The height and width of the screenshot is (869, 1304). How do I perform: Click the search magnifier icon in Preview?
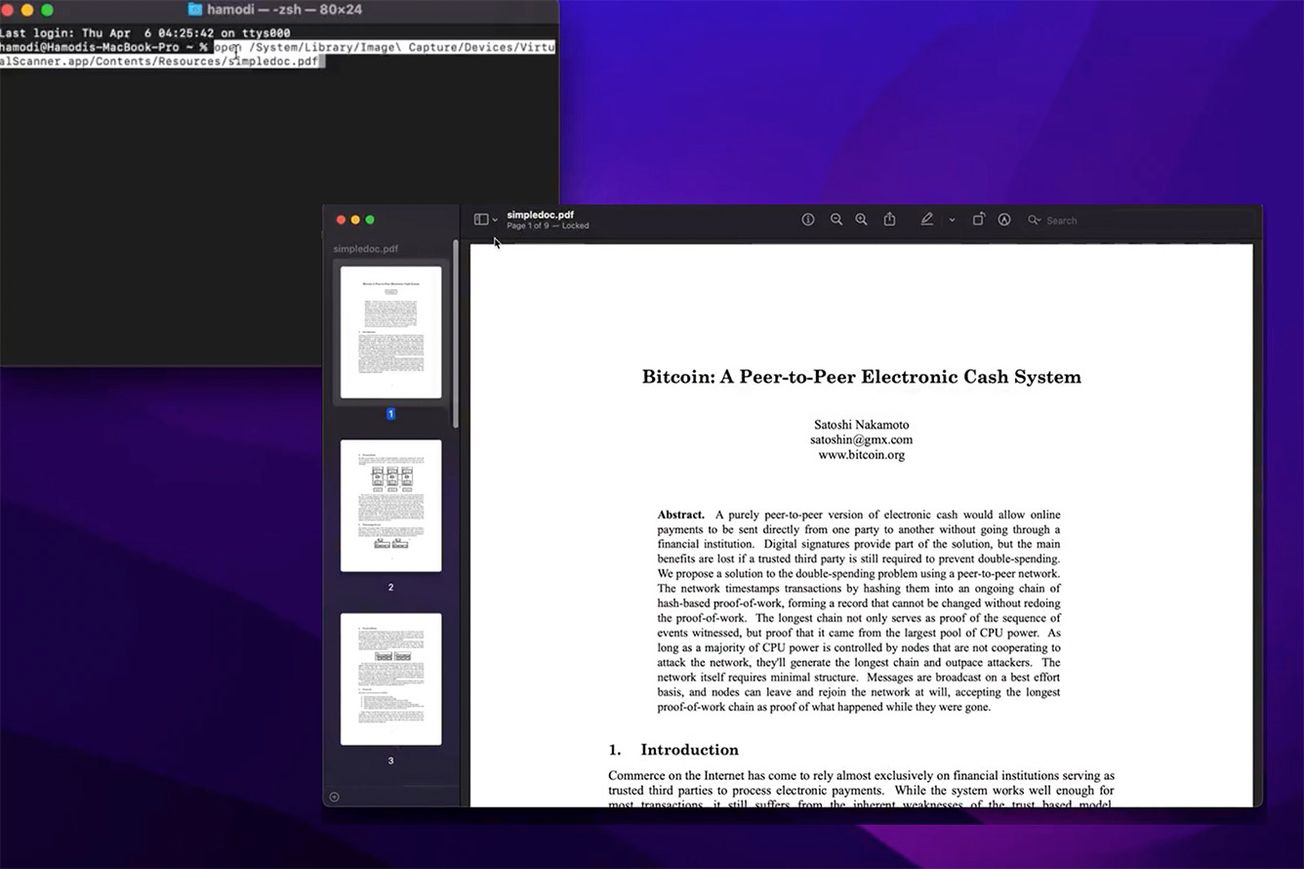(1033, 219)
